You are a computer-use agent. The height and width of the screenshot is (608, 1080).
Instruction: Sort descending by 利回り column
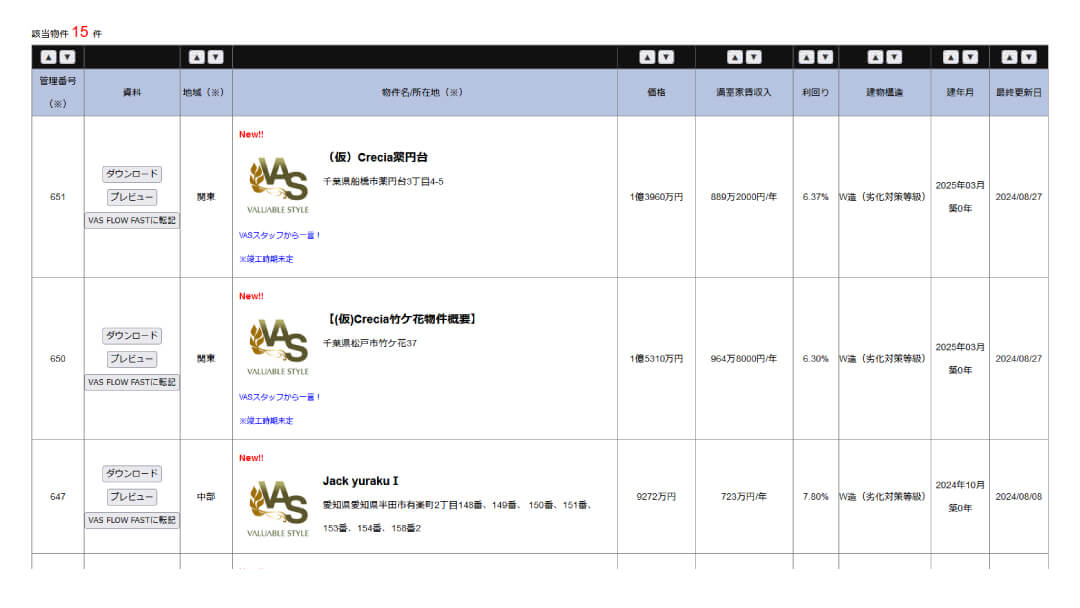(x=825, y=57)
